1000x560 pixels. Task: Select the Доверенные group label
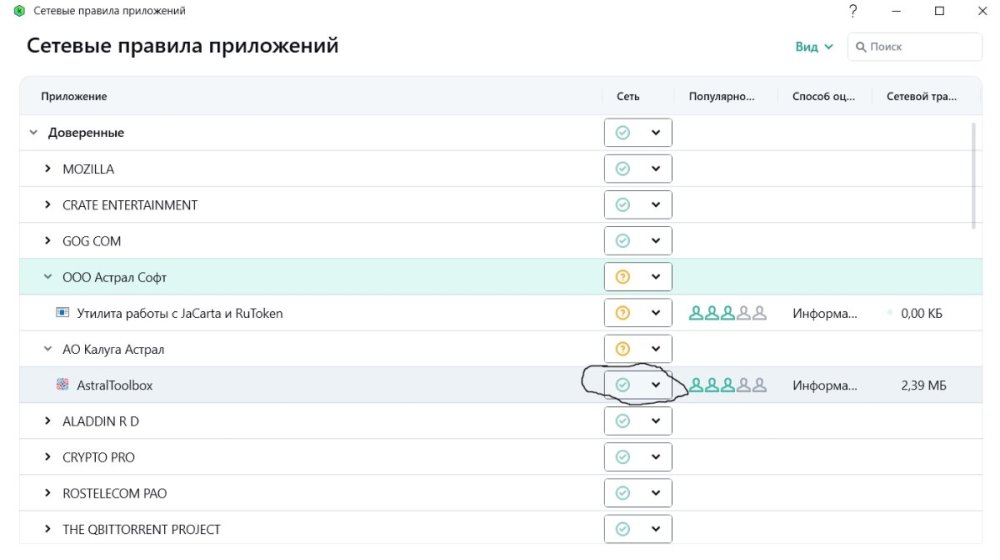[x=86, y=133]
